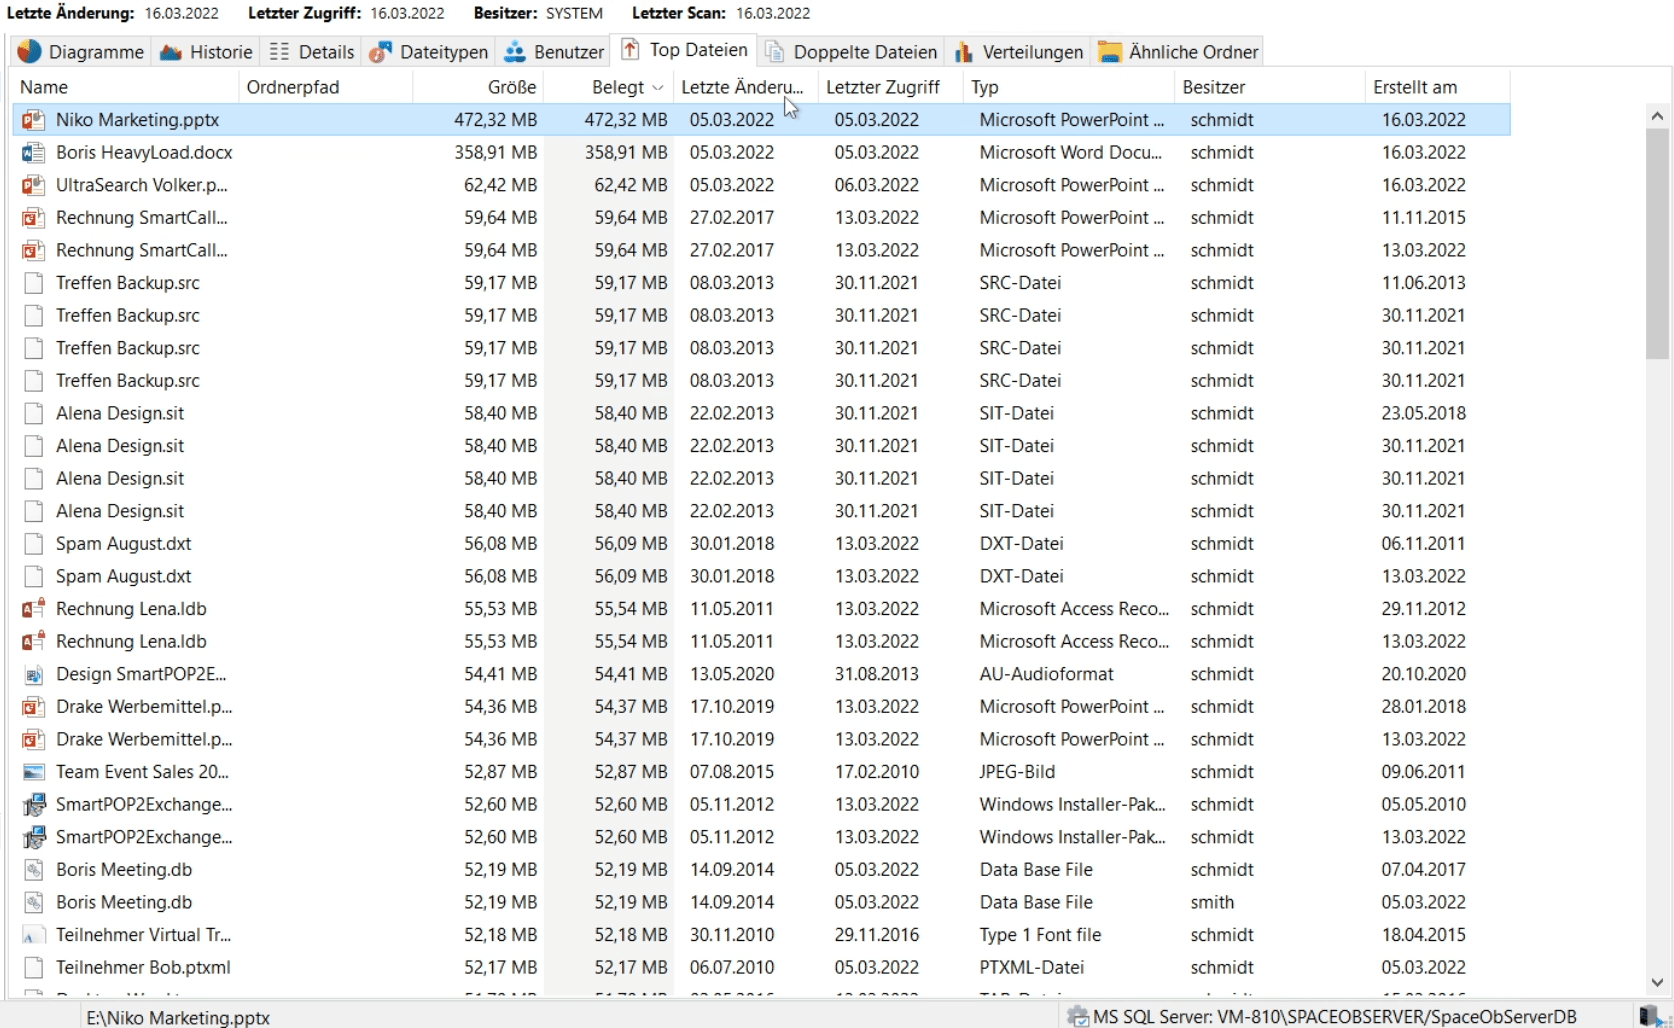Screen dimensions: 1674x1028
Task: Click JPEG-Bild type cell
Action: 1017,772
